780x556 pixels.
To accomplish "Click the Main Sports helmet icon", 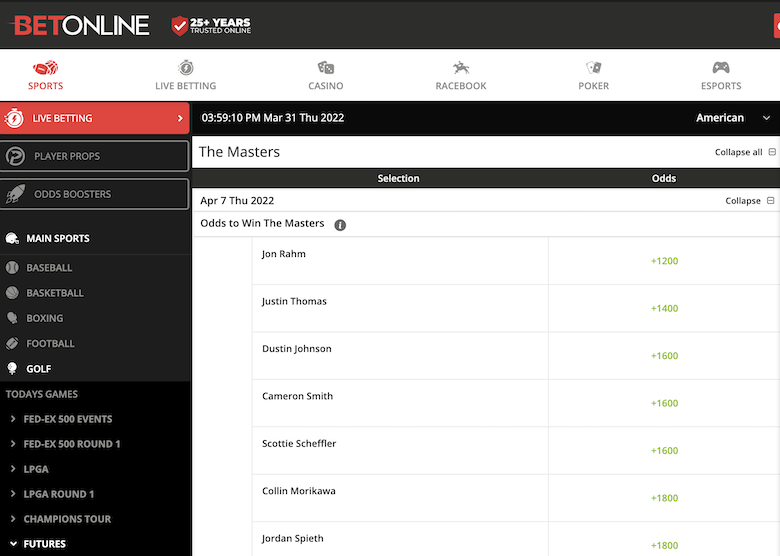I will (12, 238).
